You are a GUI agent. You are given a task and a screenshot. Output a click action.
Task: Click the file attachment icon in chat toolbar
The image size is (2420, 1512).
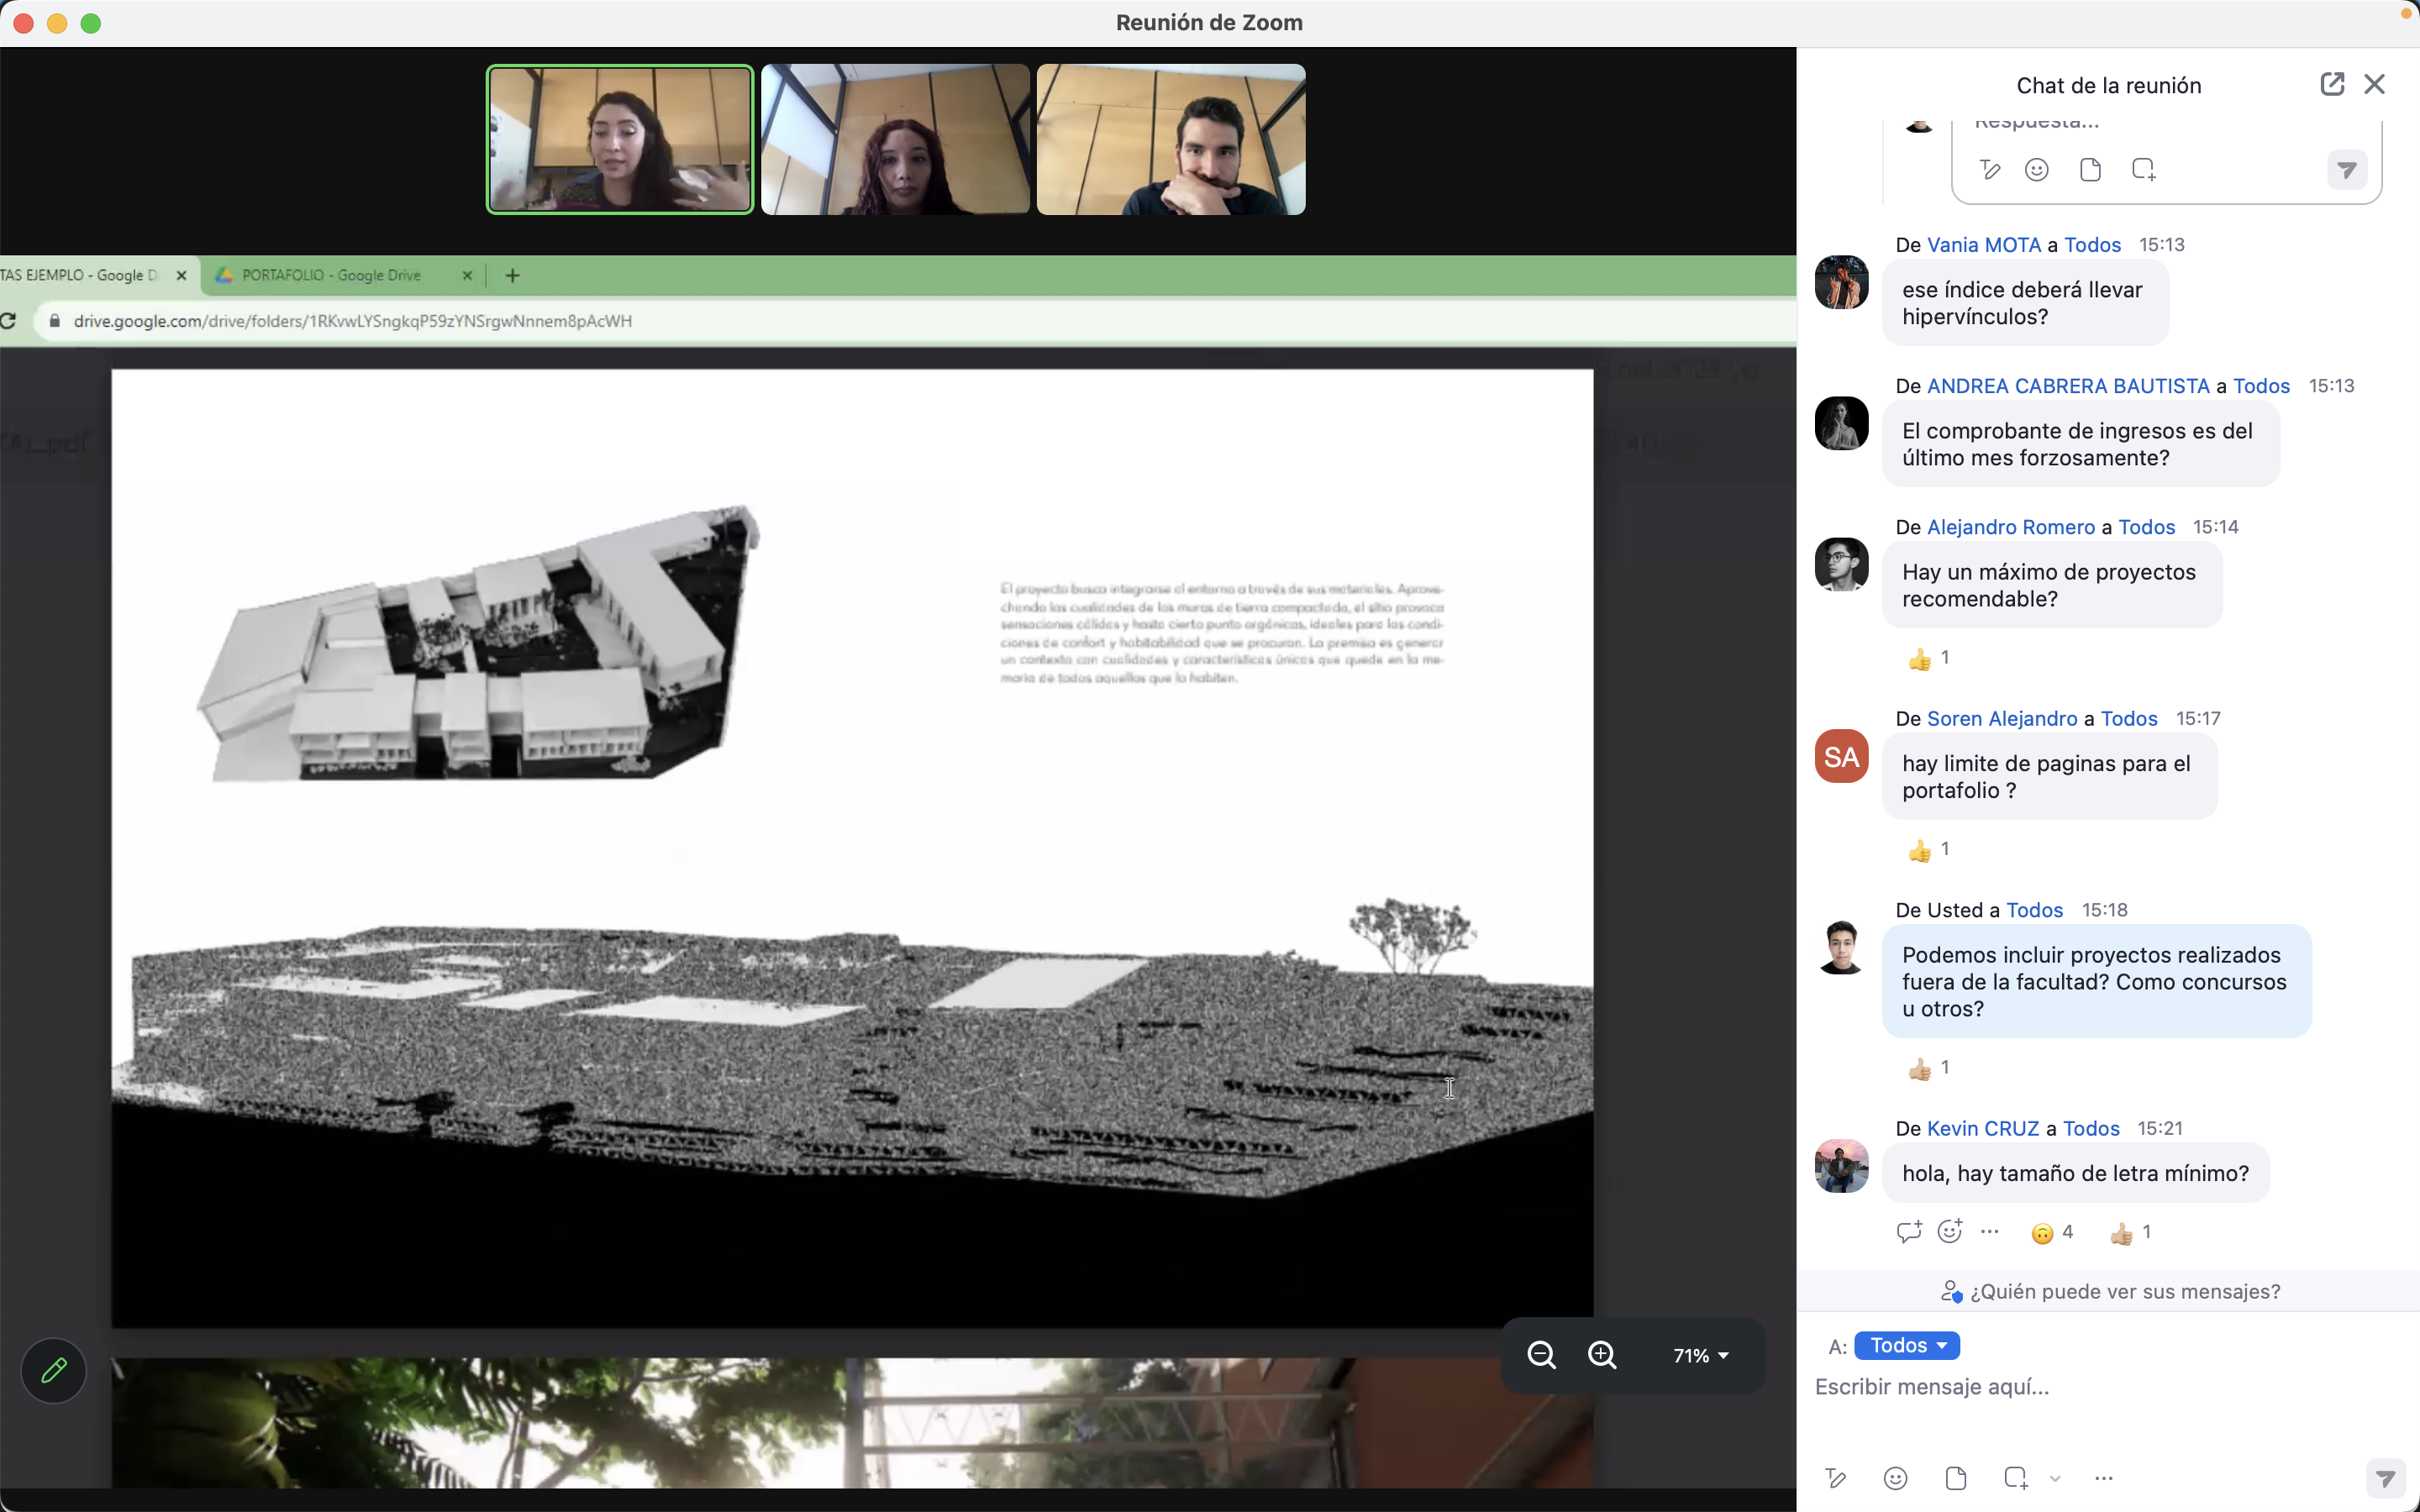pos(1956,1478)
